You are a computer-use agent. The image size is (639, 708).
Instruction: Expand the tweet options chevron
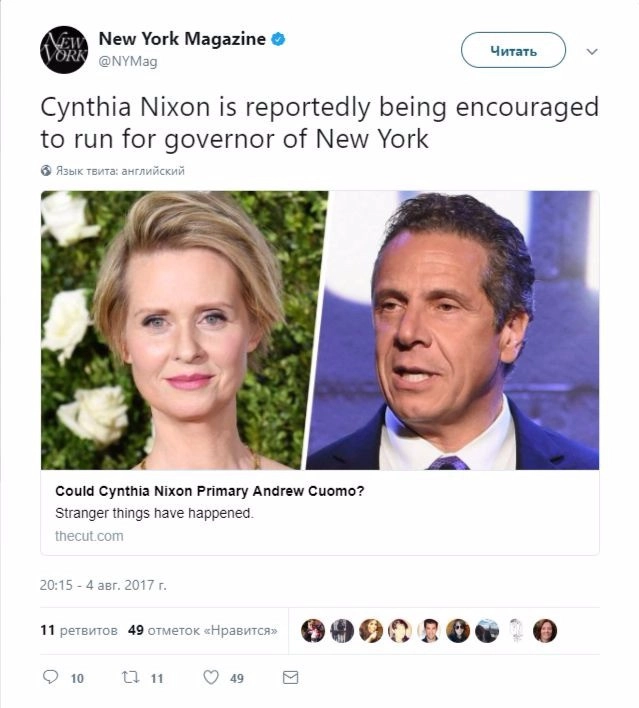point(592,51)
